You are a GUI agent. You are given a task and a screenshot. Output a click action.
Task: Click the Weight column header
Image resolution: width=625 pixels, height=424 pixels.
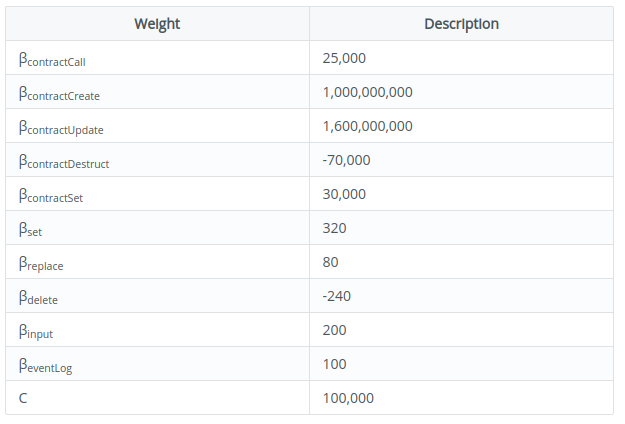156,24
